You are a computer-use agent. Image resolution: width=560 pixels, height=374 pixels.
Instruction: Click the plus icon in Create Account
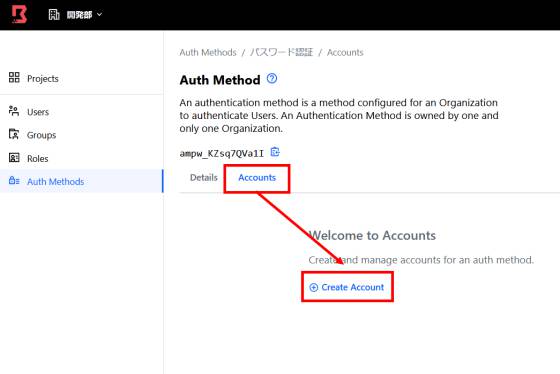pos(314,288)
